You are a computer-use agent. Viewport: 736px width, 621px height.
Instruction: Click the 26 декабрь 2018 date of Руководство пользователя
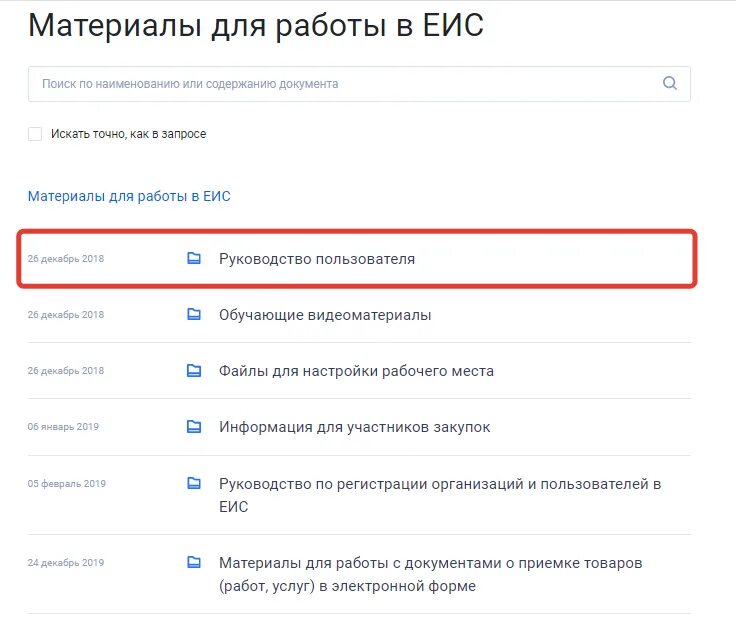[x=66, y=259]
